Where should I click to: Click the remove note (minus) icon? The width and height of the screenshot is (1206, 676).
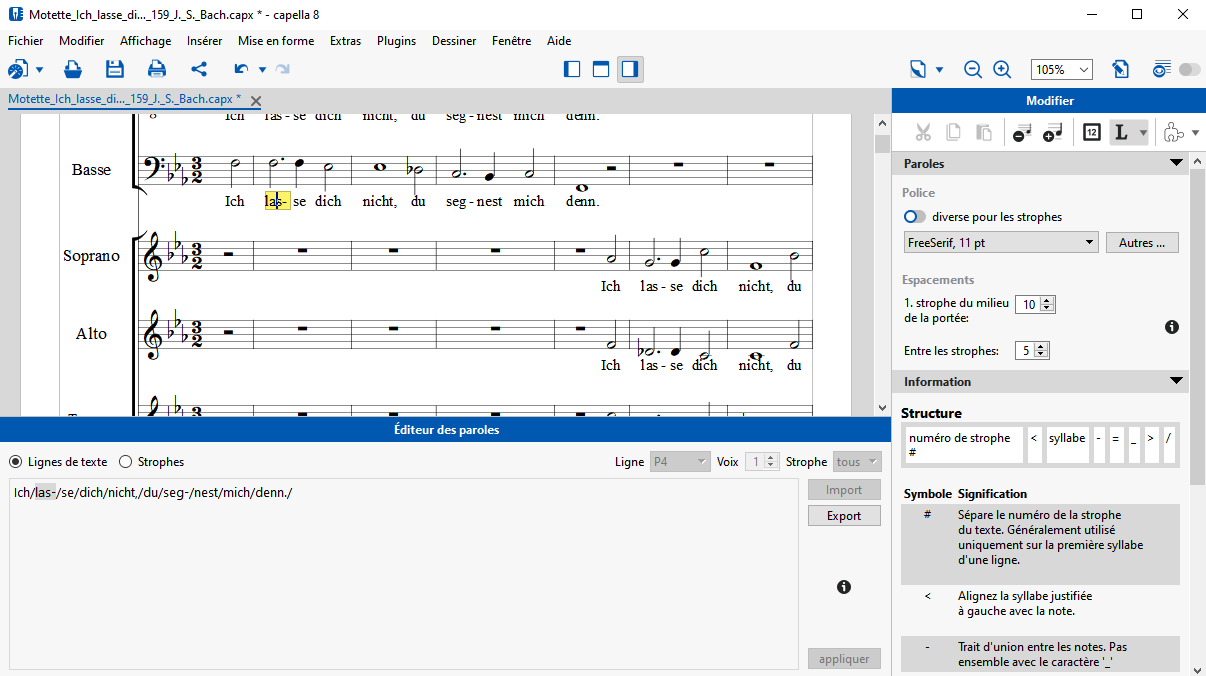[x=1022, y=132]
